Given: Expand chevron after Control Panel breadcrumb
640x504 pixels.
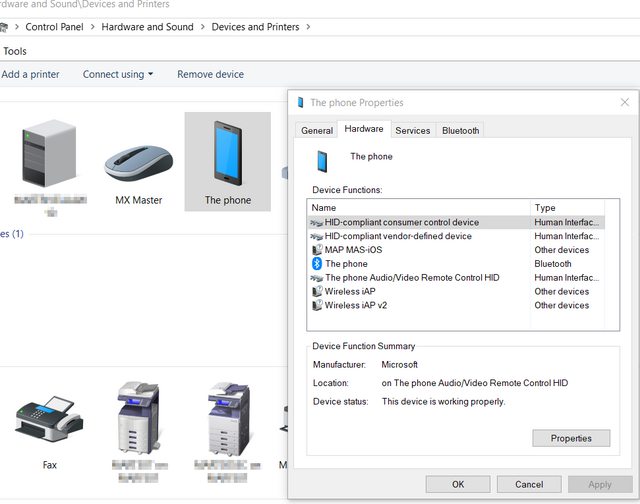Looking at the screenshot, I should [93, 27].
